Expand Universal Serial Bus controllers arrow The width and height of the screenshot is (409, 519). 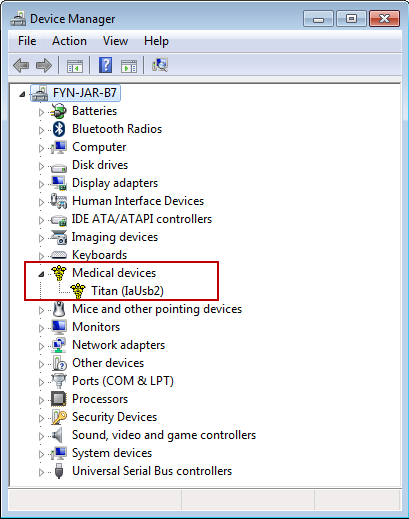(41, 472)
